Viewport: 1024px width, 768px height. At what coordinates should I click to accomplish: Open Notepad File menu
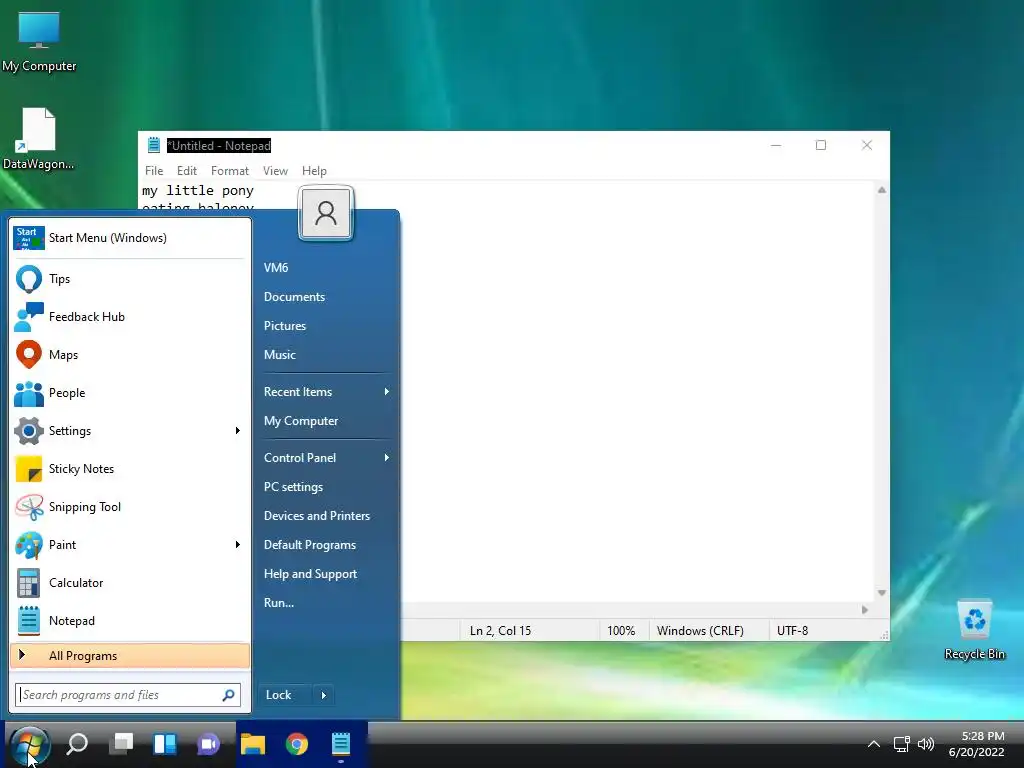pyautogui.click(x=154, y=170)
